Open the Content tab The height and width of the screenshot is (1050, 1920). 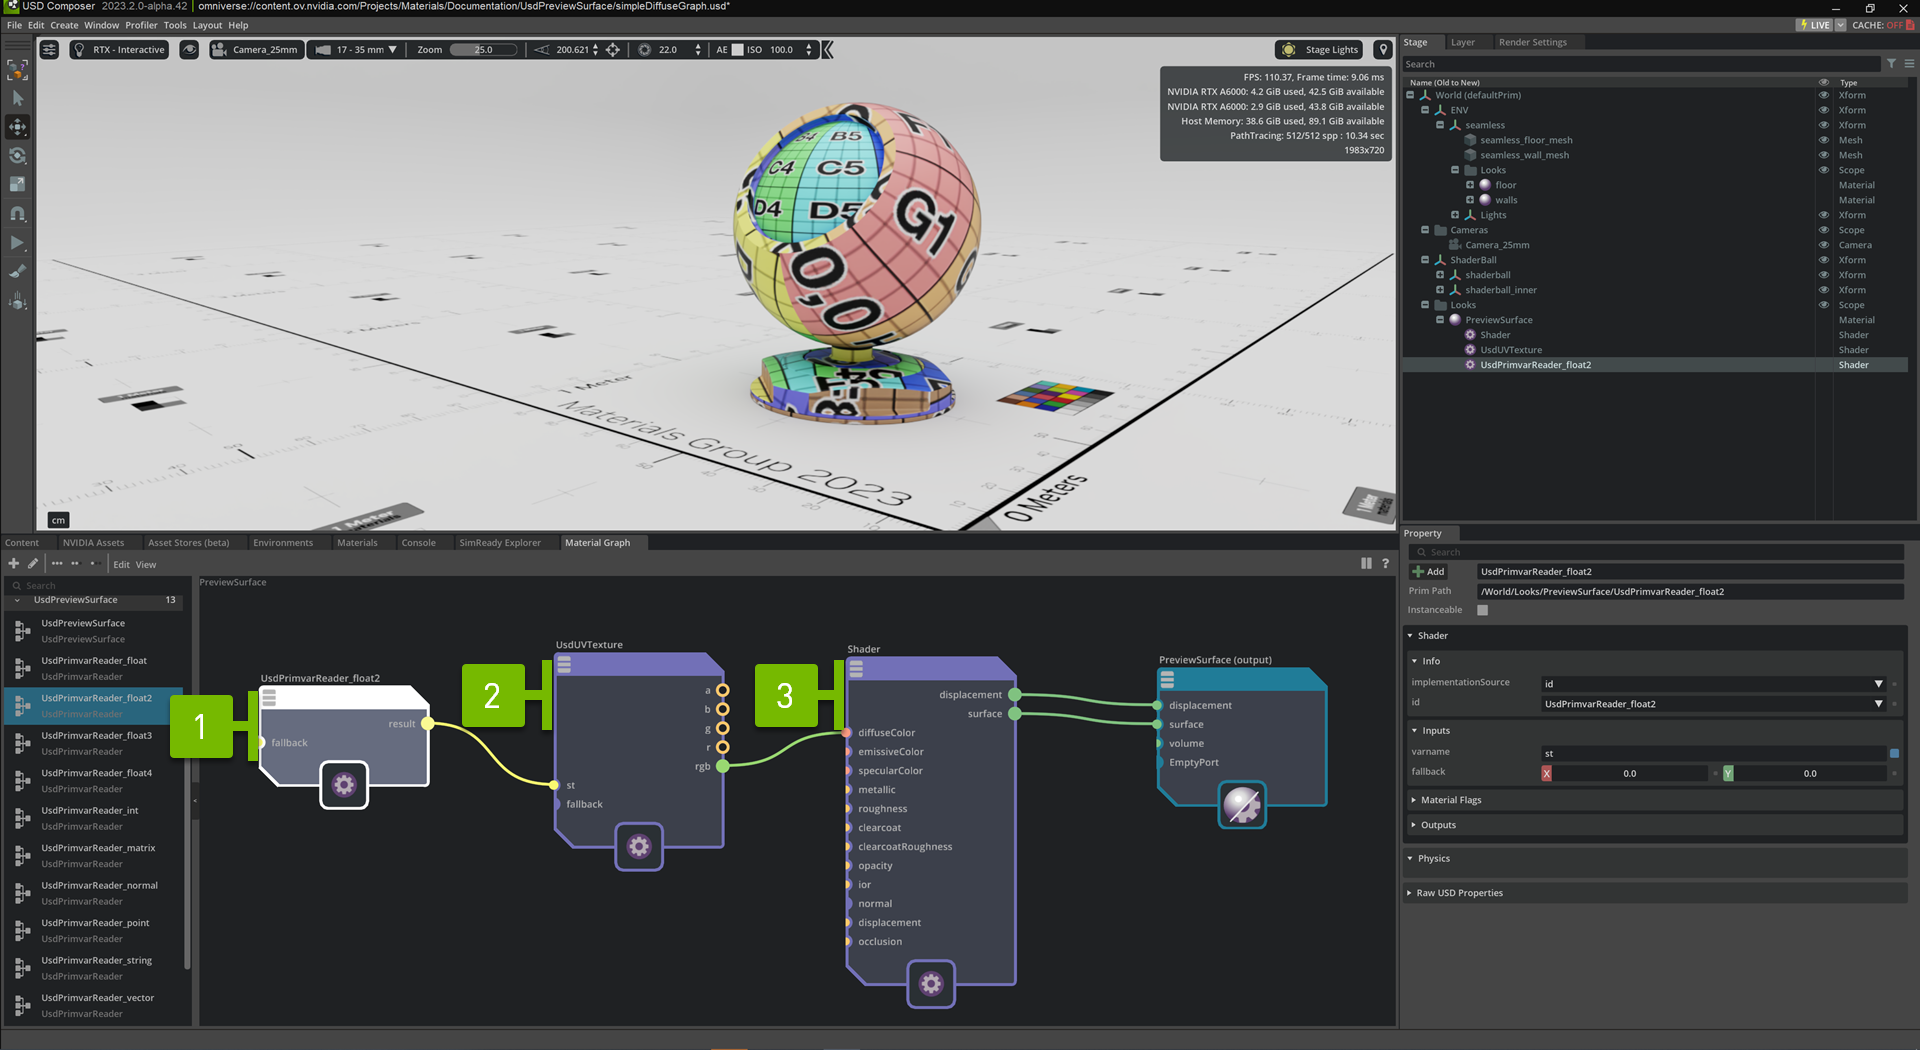point(22,543)
